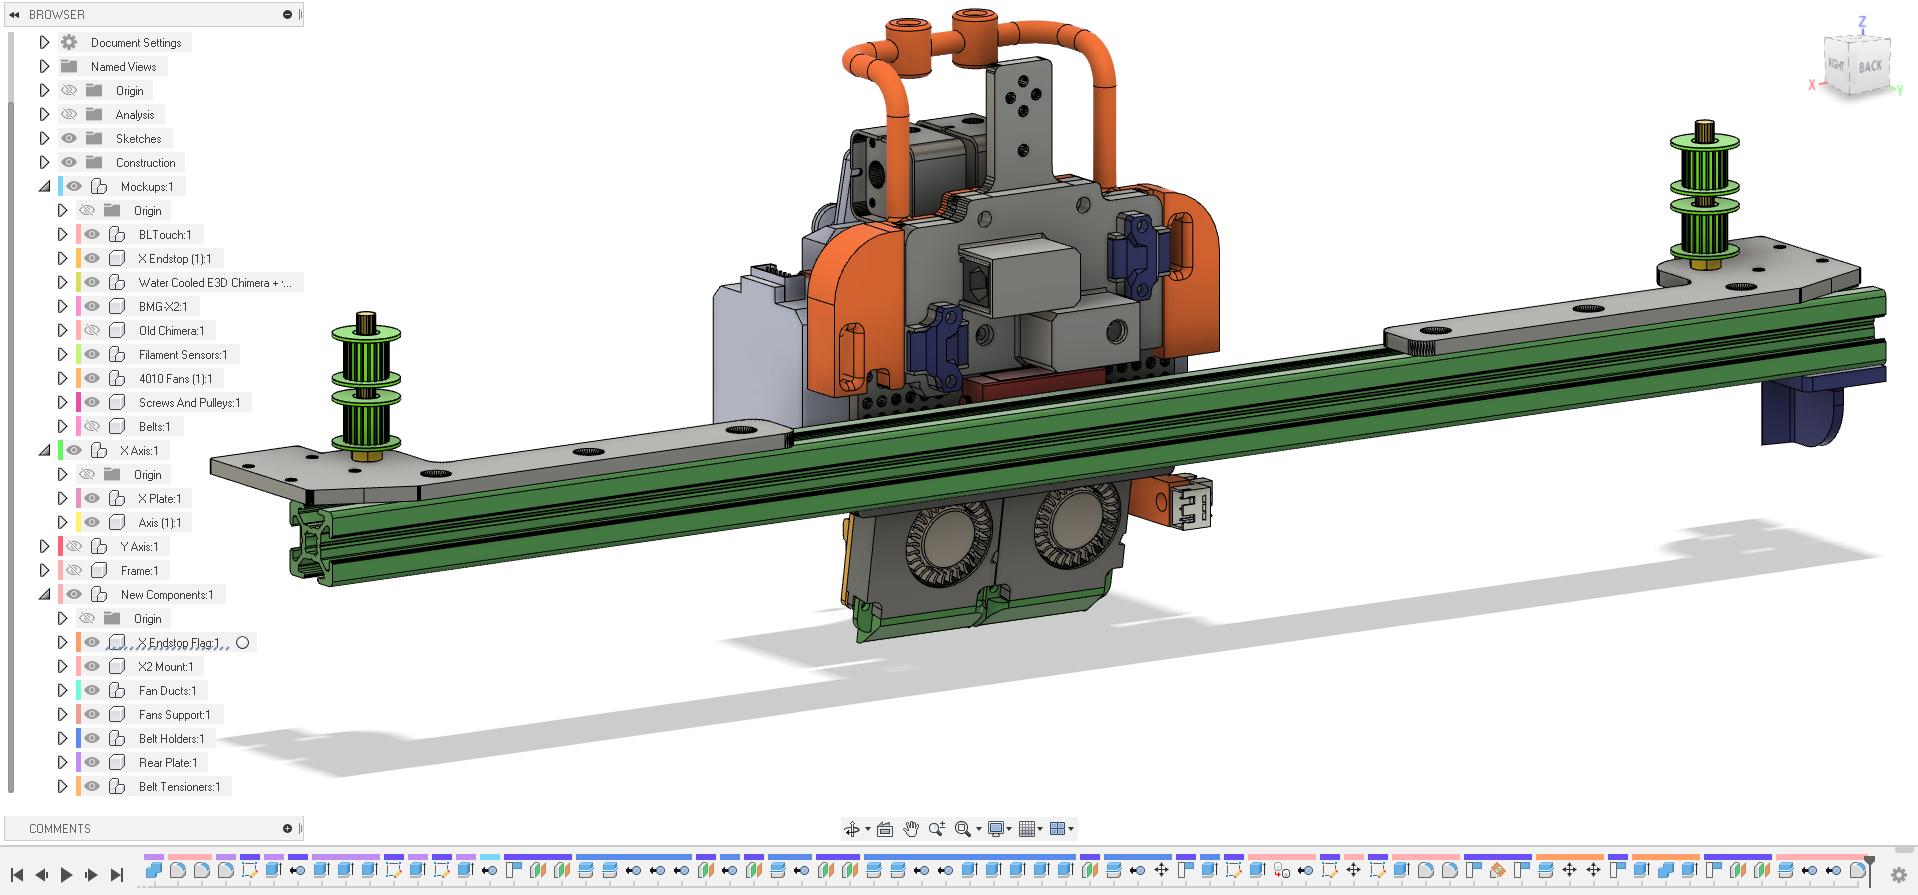Click the timeline end history marker
The height and width of the screenshot is (895, 1918).
click(1869, 870)
